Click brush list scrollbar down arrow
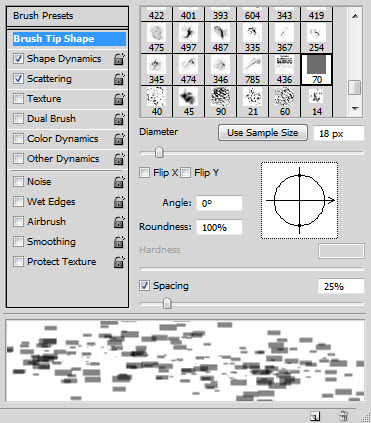Screen dimensions: 371x423 [355, 108]
